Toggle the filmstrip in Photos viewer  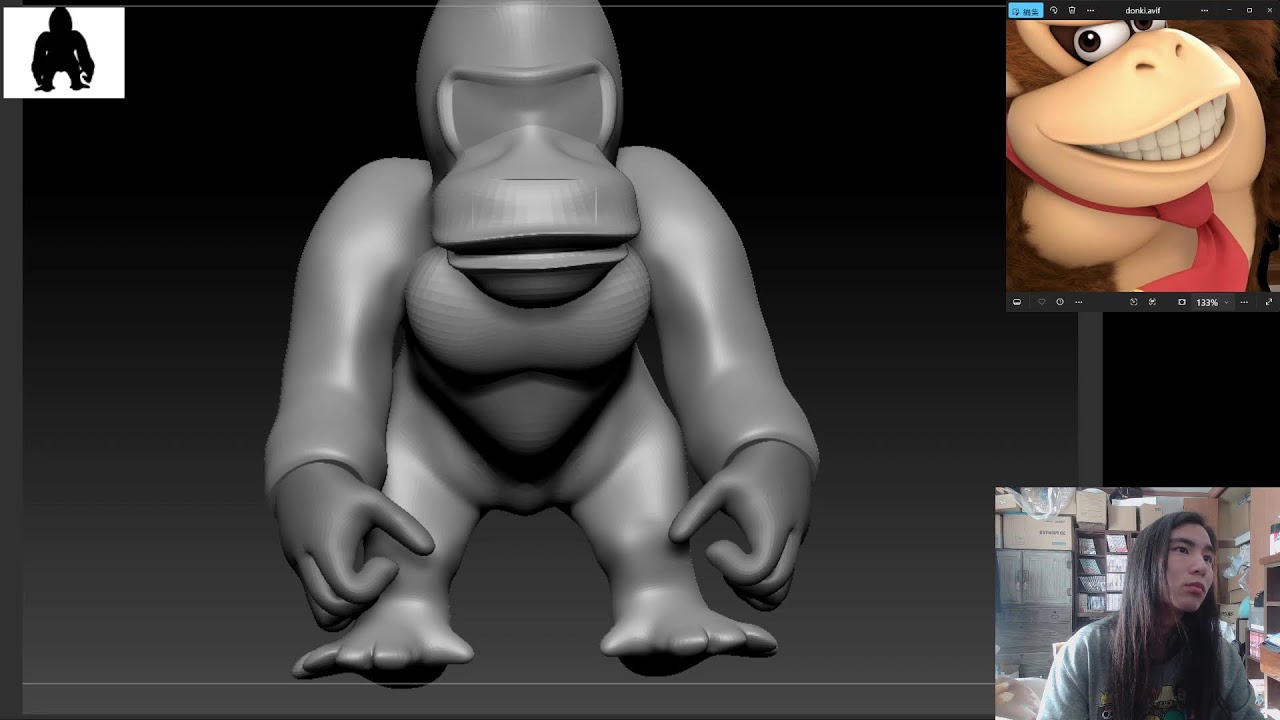pos(1017,302)
